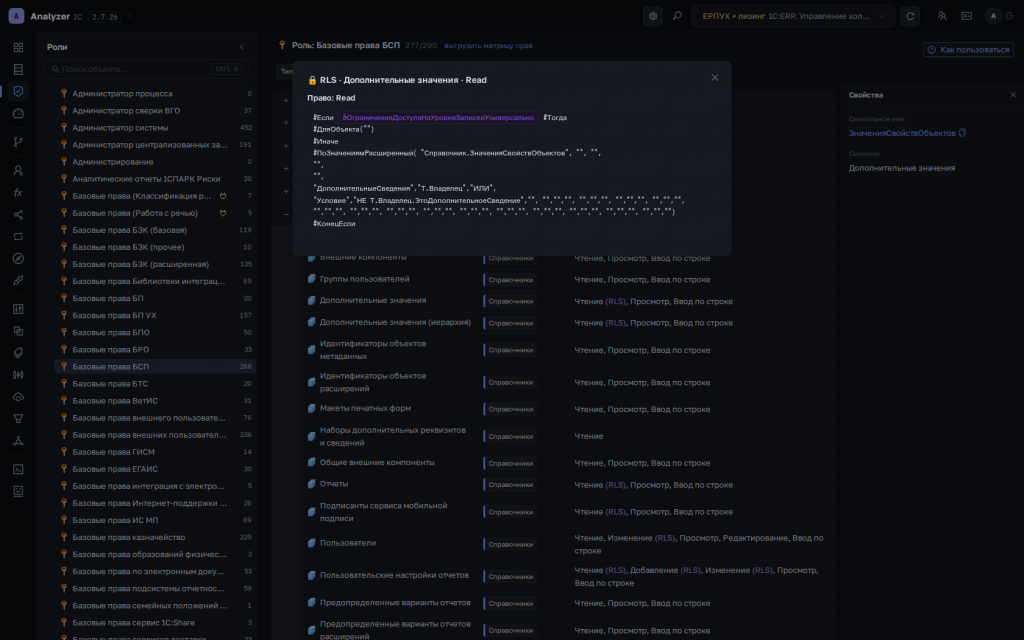Select the Администратор процесса role

click(155, 93)
